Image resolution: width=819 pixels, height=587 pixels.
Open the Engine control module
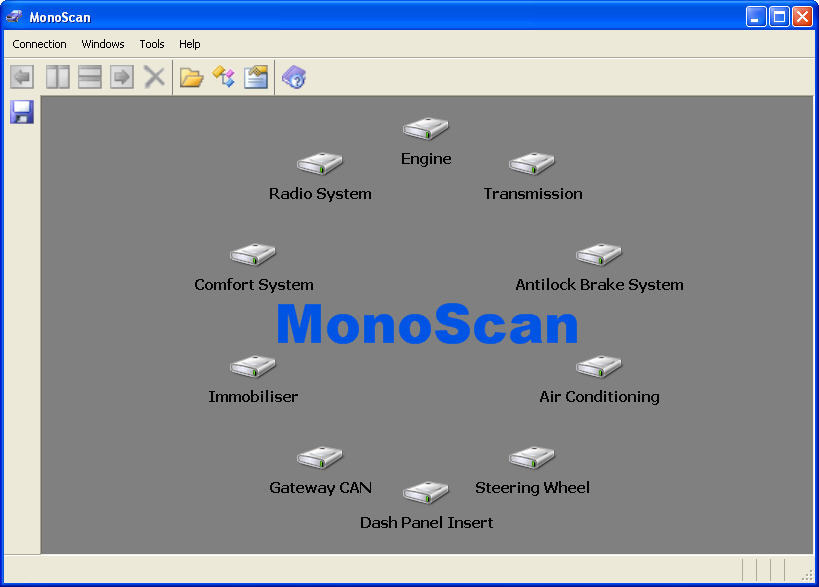coord(426,129)
